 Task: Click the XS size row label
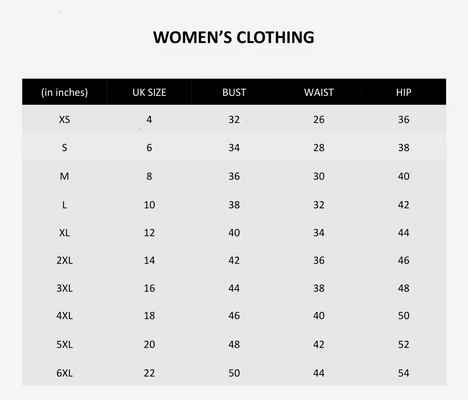click(64, 119)
